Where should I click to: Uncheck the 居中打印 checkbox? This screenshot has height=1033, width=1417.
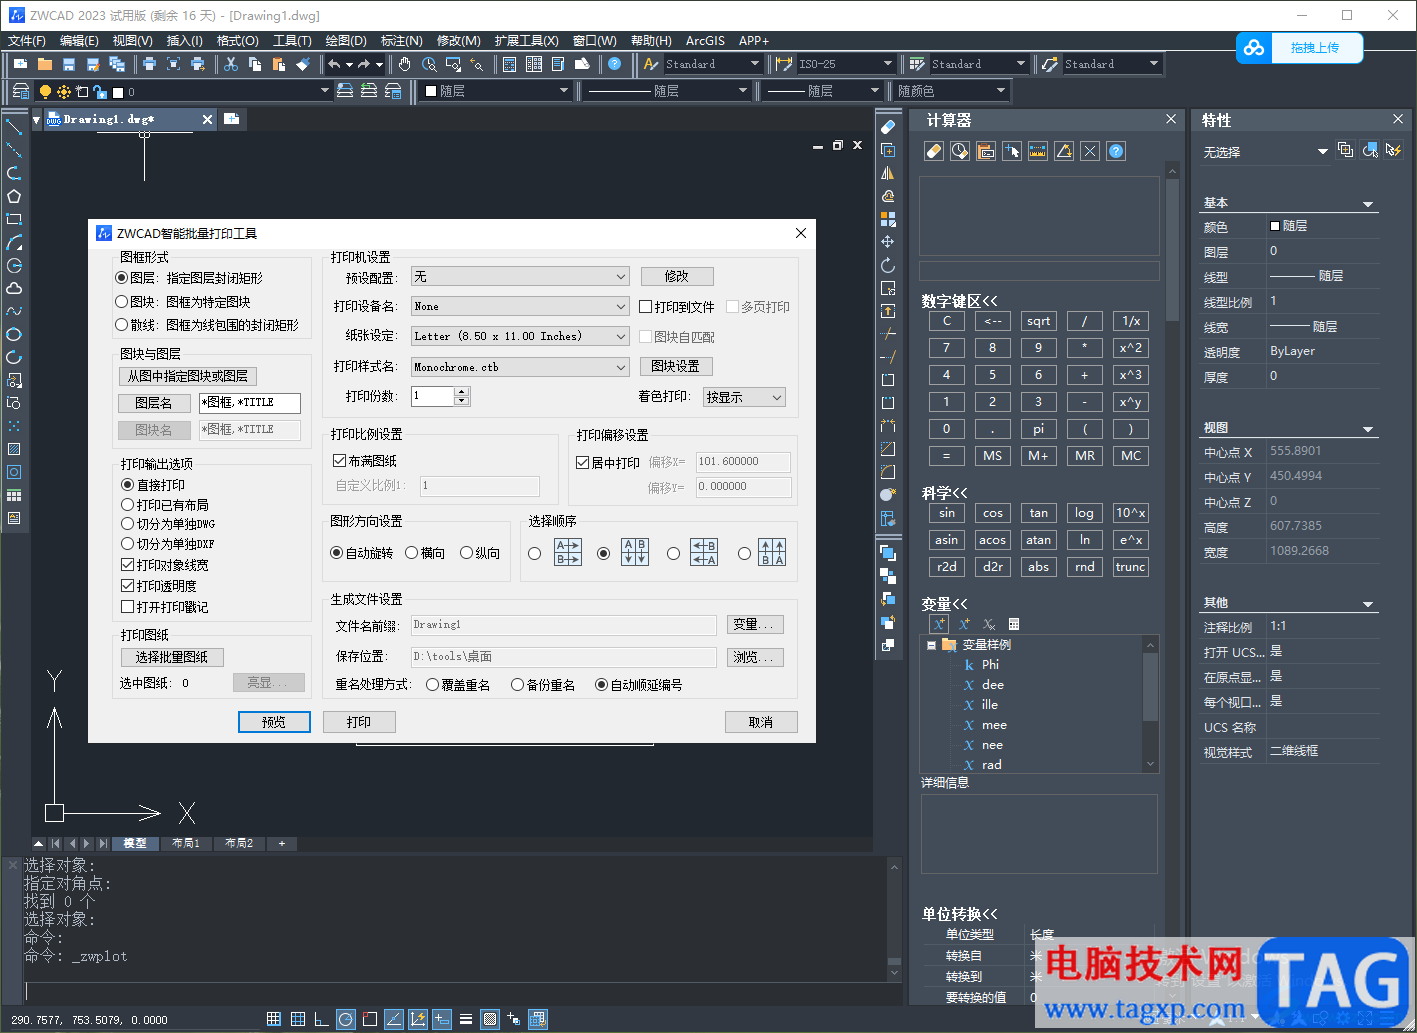pos(583,463)
